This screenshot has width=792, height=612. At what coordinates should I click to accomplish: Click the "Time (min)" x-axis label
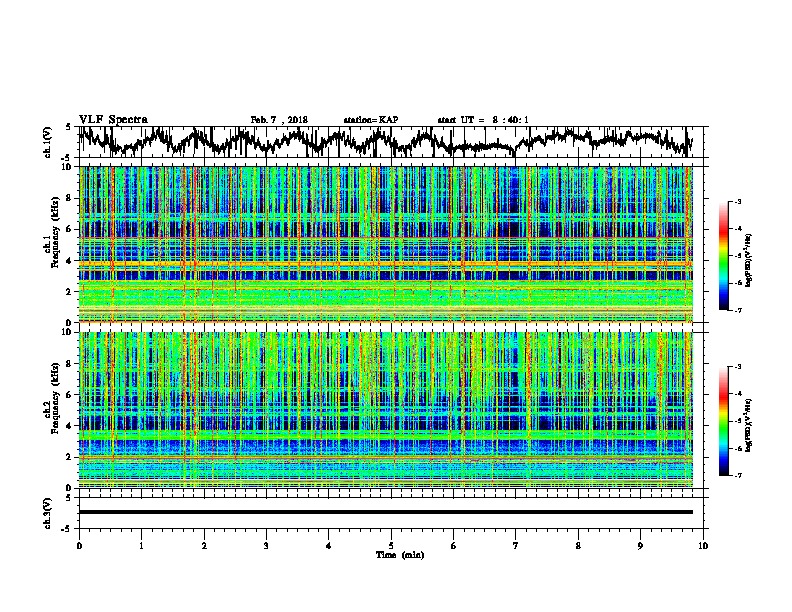click(400, 555)
